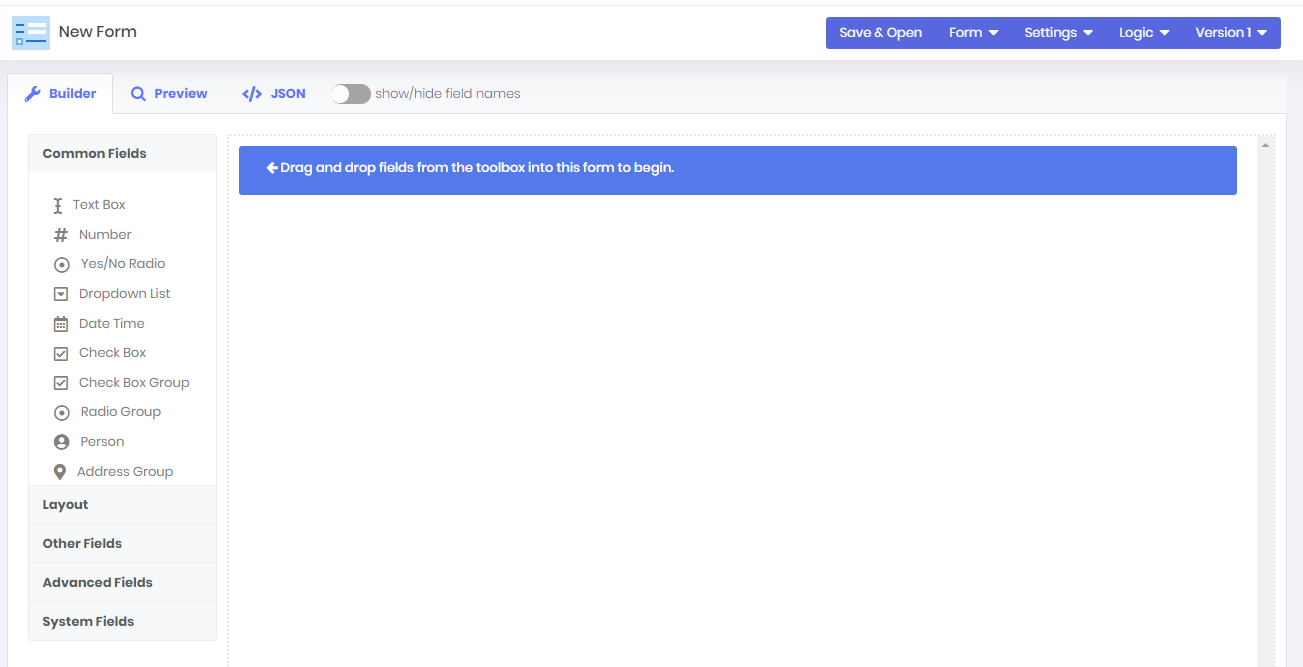Screen dimensions: 1303x667
Task: Open the Logic dropdown button
Action: 1144,33
